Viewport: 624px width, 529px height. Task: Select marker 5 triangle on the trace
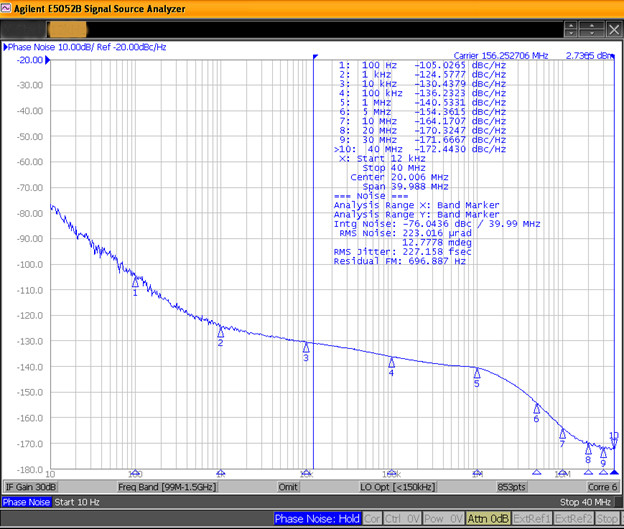coord(477,373)
